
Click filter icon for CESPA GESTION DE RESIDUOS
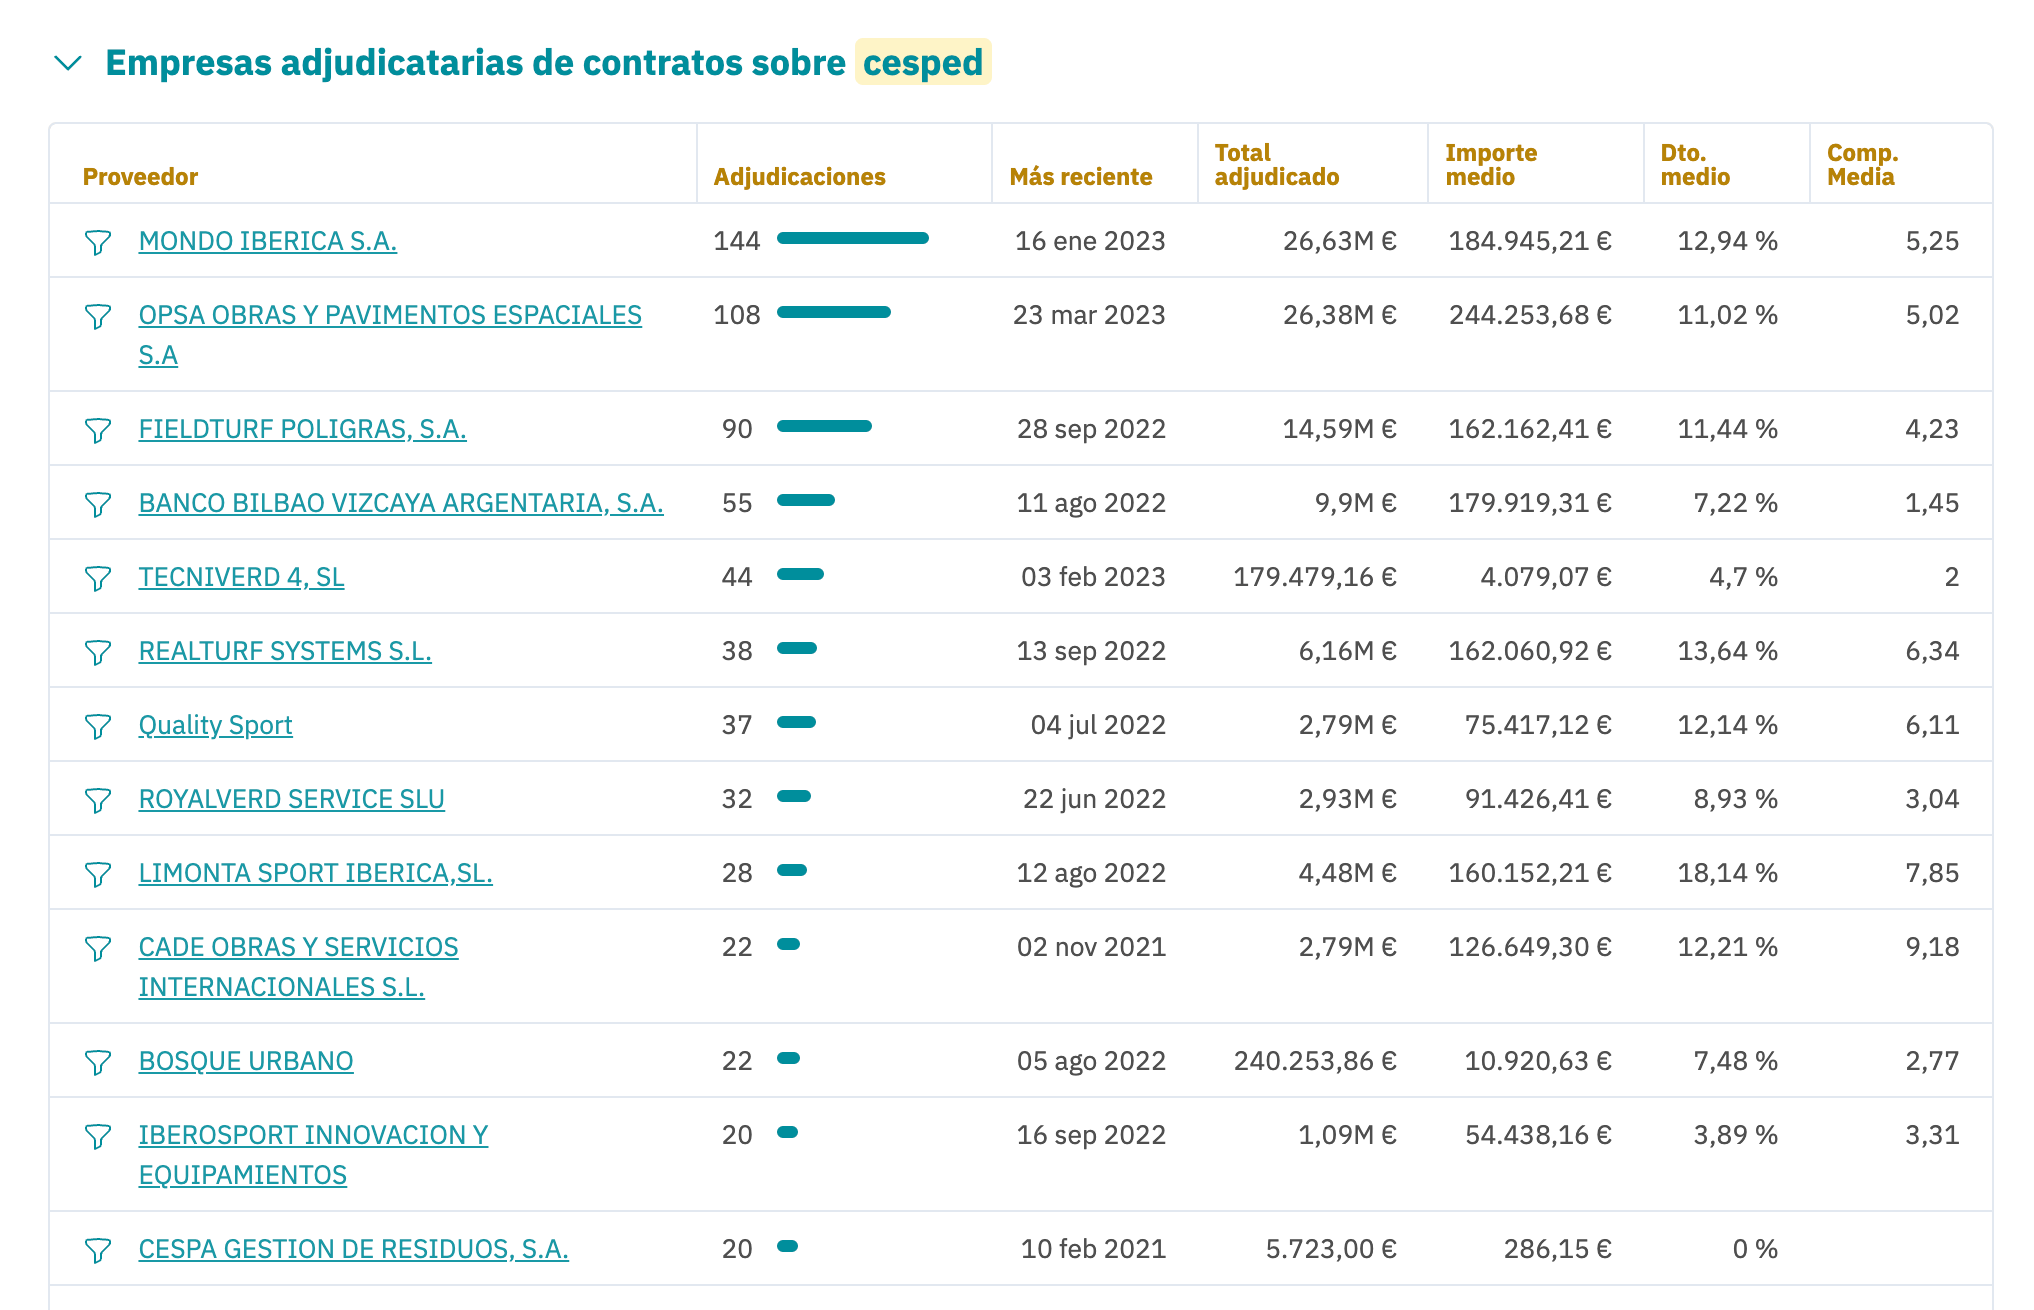97,1250
